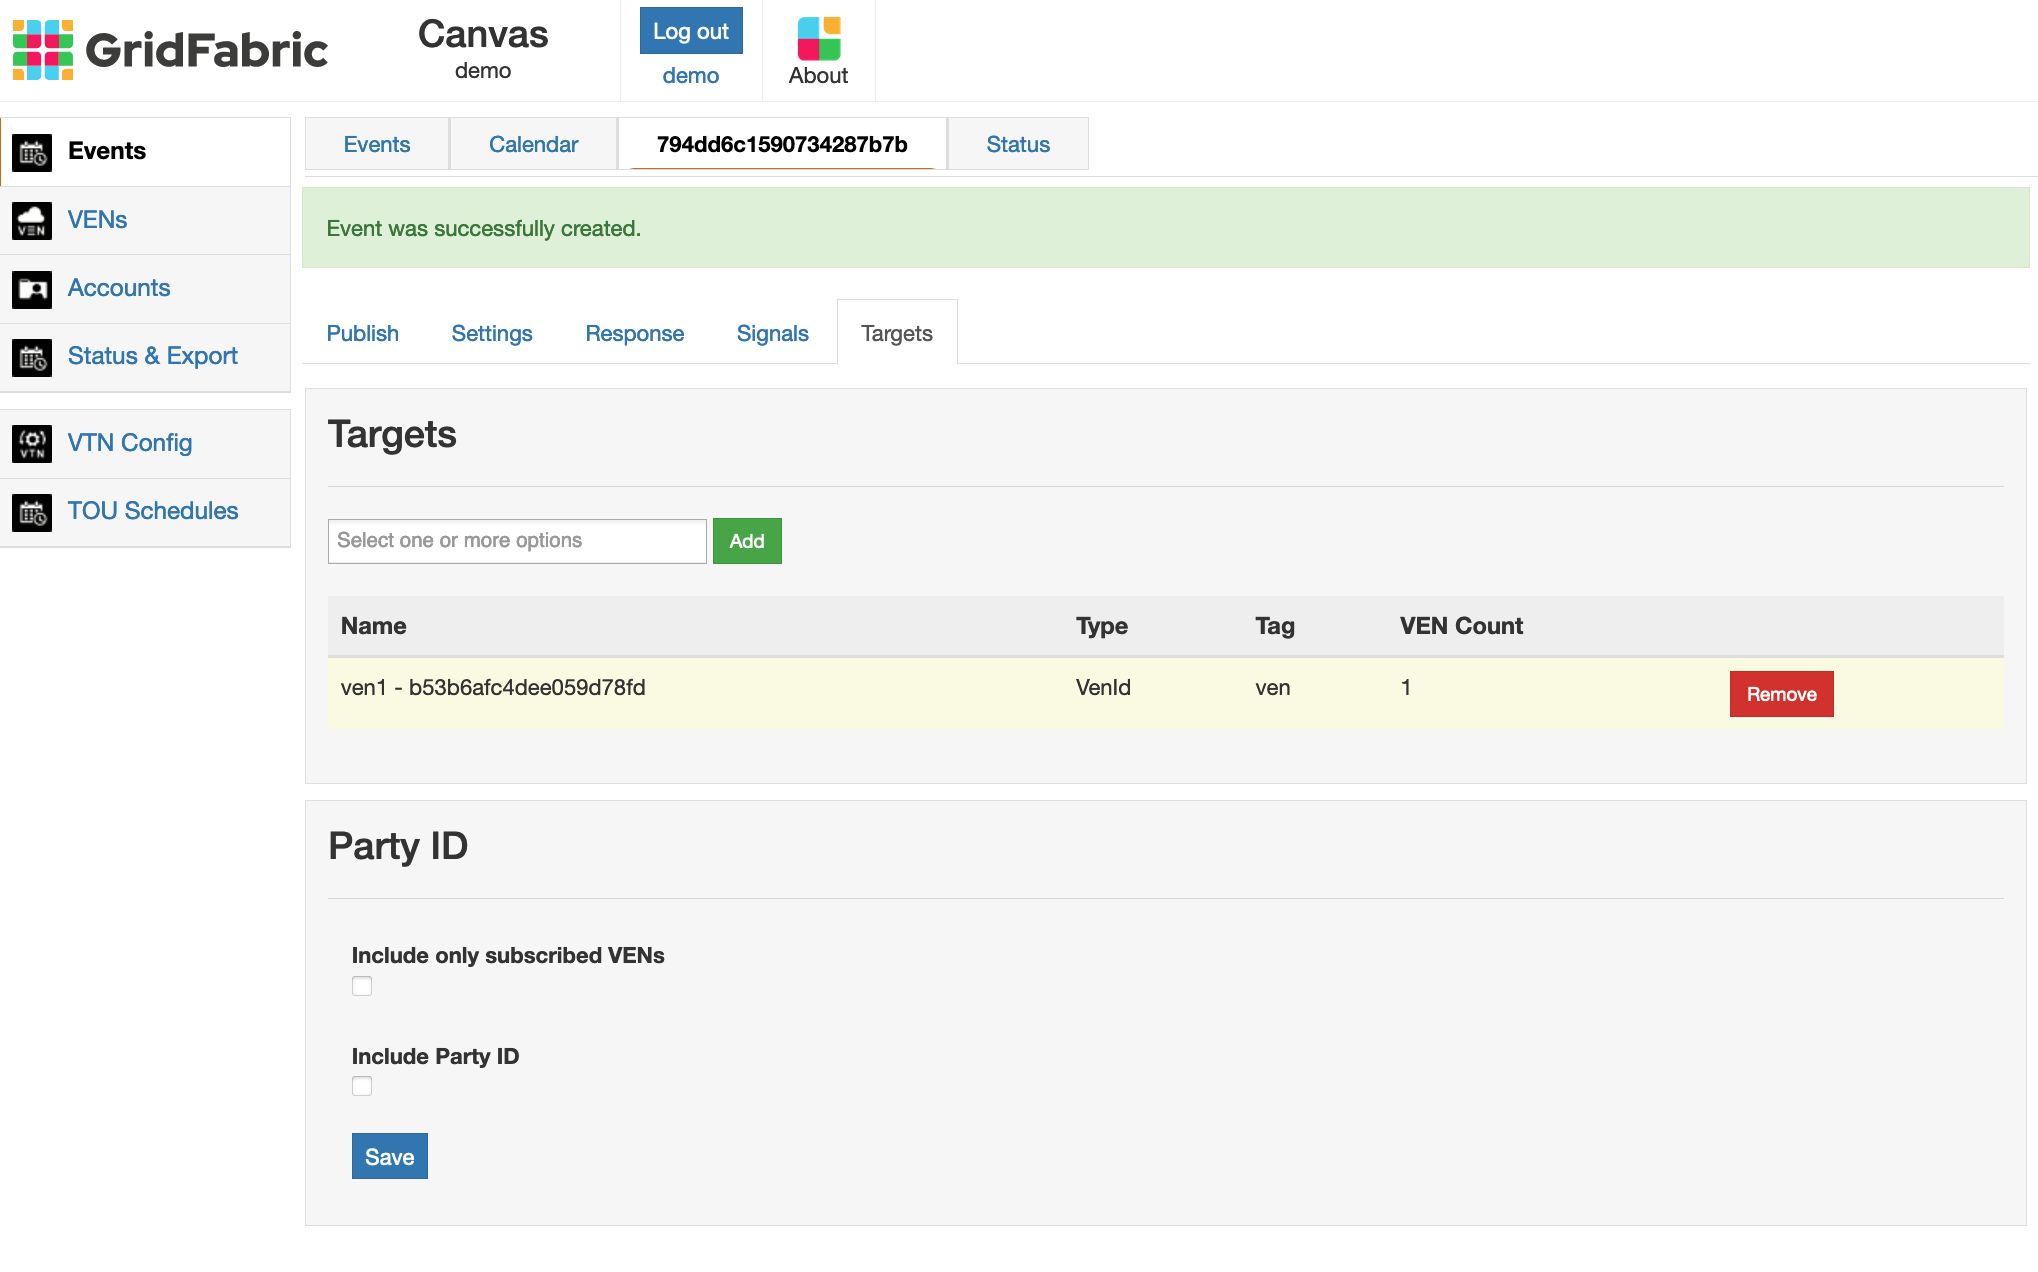Click the Events sidebar icon

pyautogui.click(x=32, y=151)
